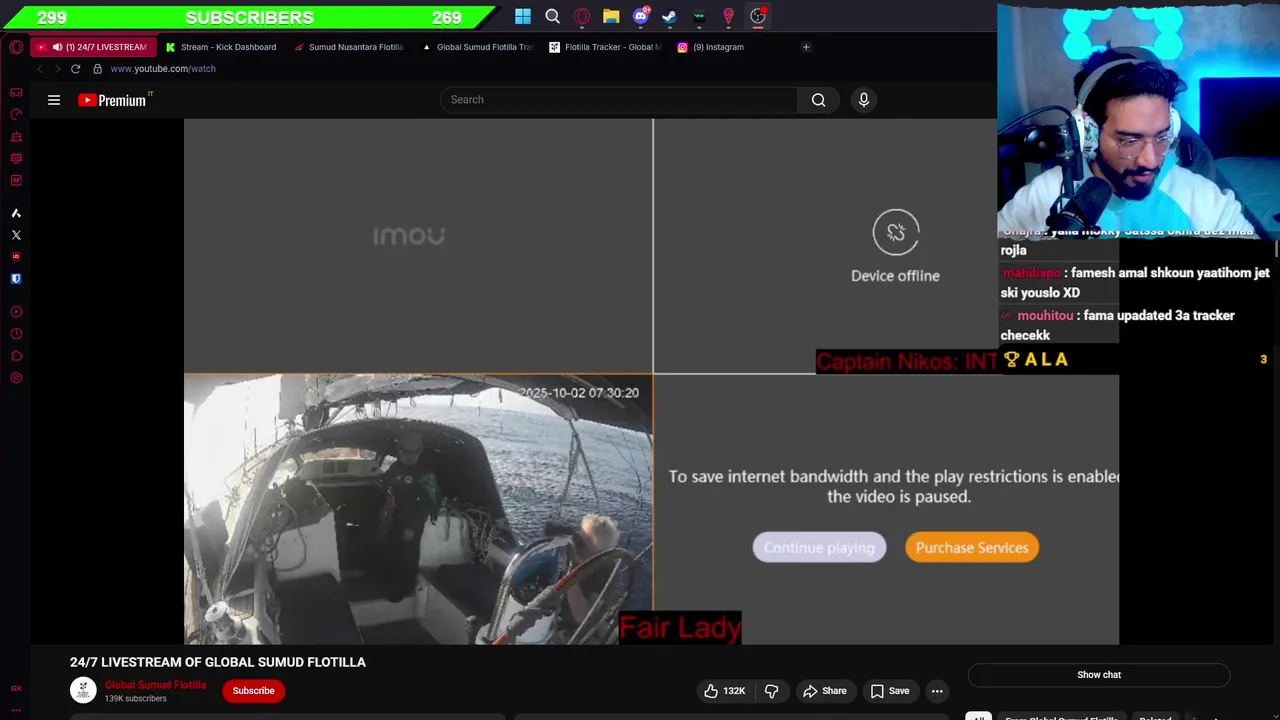The image size is (1280, 720).
Task: Switch to 24/7 LIVESTREAM tab
Action: coord(94,47)
